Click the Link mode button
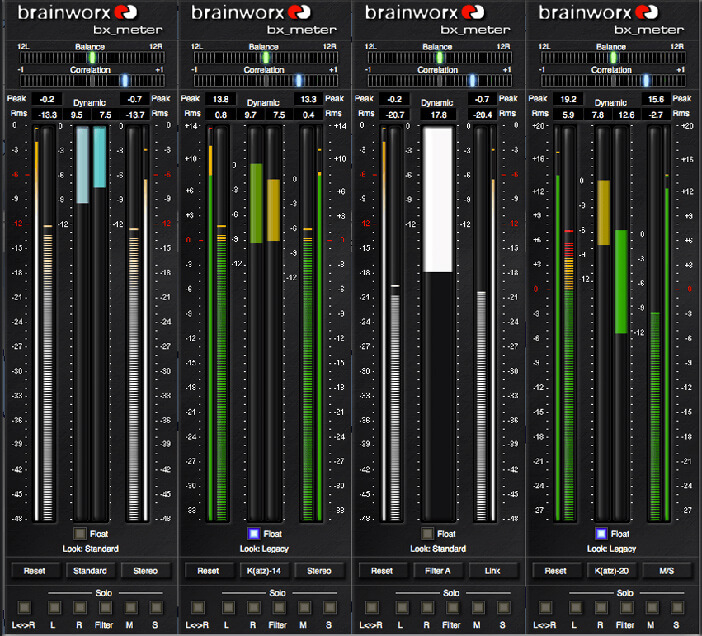Image resolution: width=702 pixels, height=636 pixels. pos(494,571)
